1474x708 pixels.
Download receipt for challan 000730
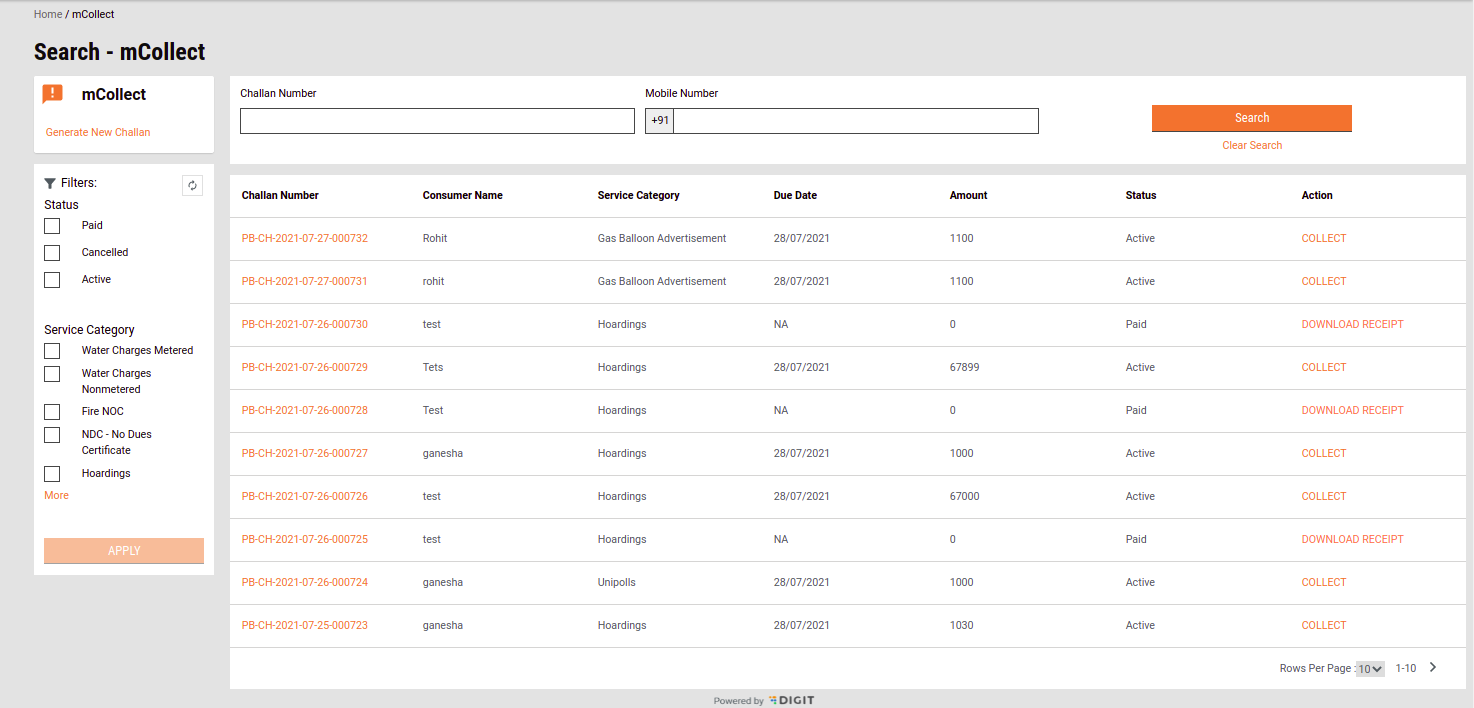click(1352, 325)
